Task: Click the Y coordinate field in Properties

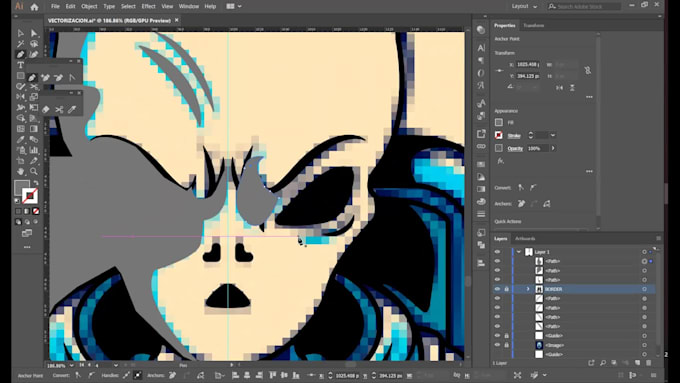Action: [527, 76]
